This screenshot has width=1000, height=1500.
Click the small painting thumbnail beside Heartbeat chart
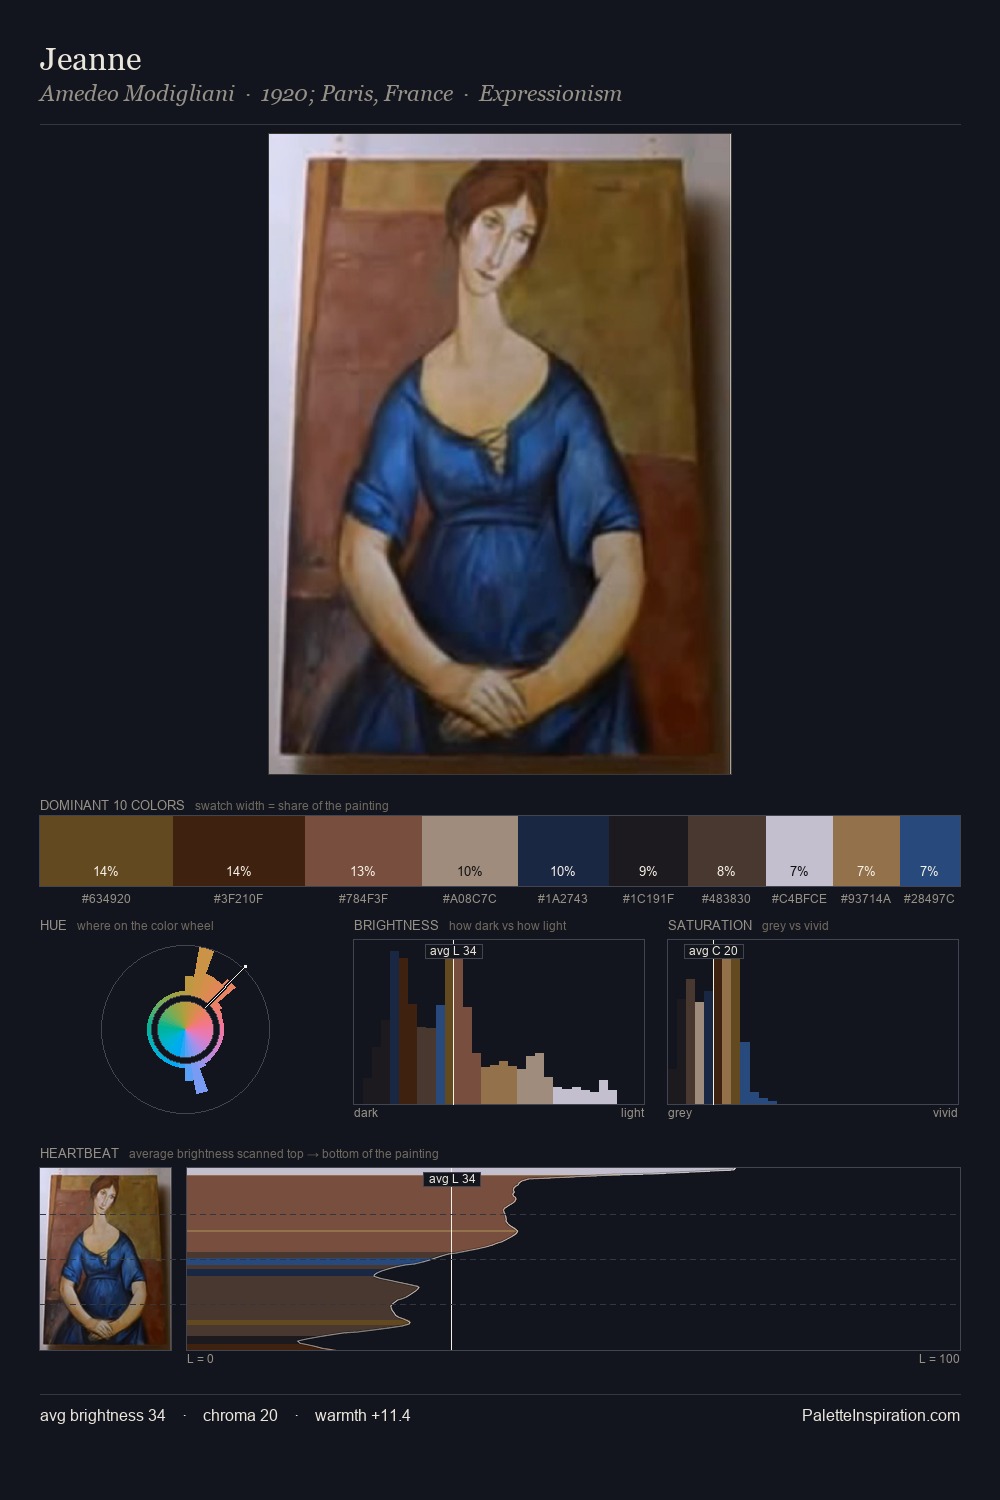coord(106,1259)
